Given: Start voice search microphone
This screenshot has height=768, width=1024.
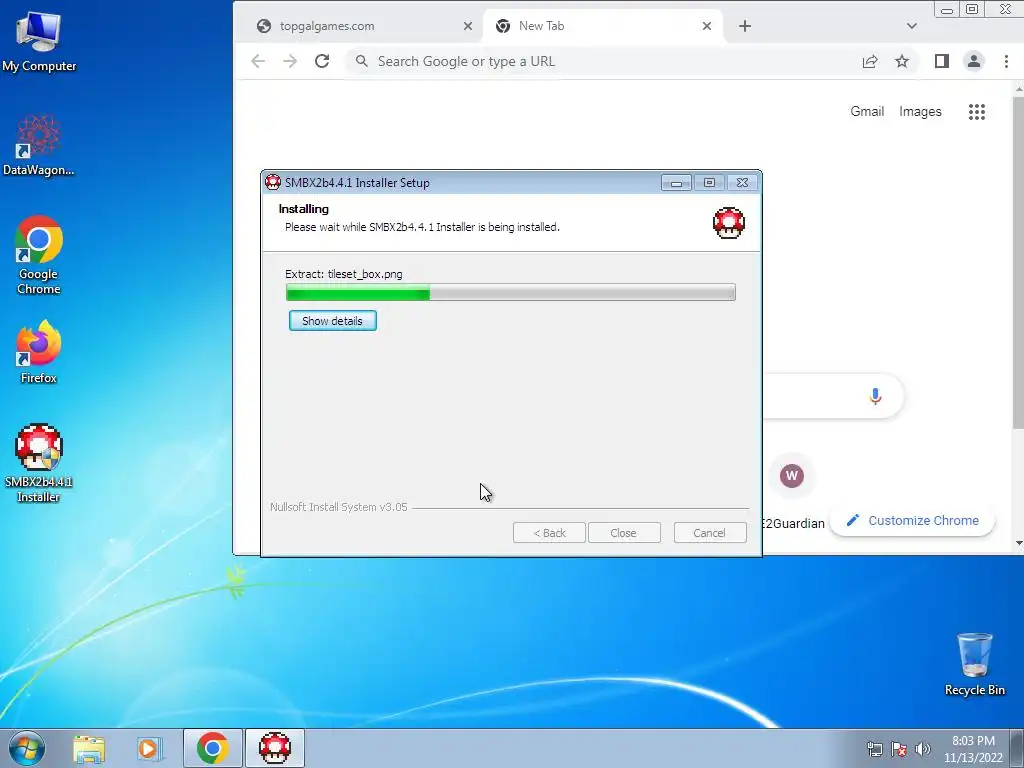Looking at the screenshot, I should coord(876,396).
